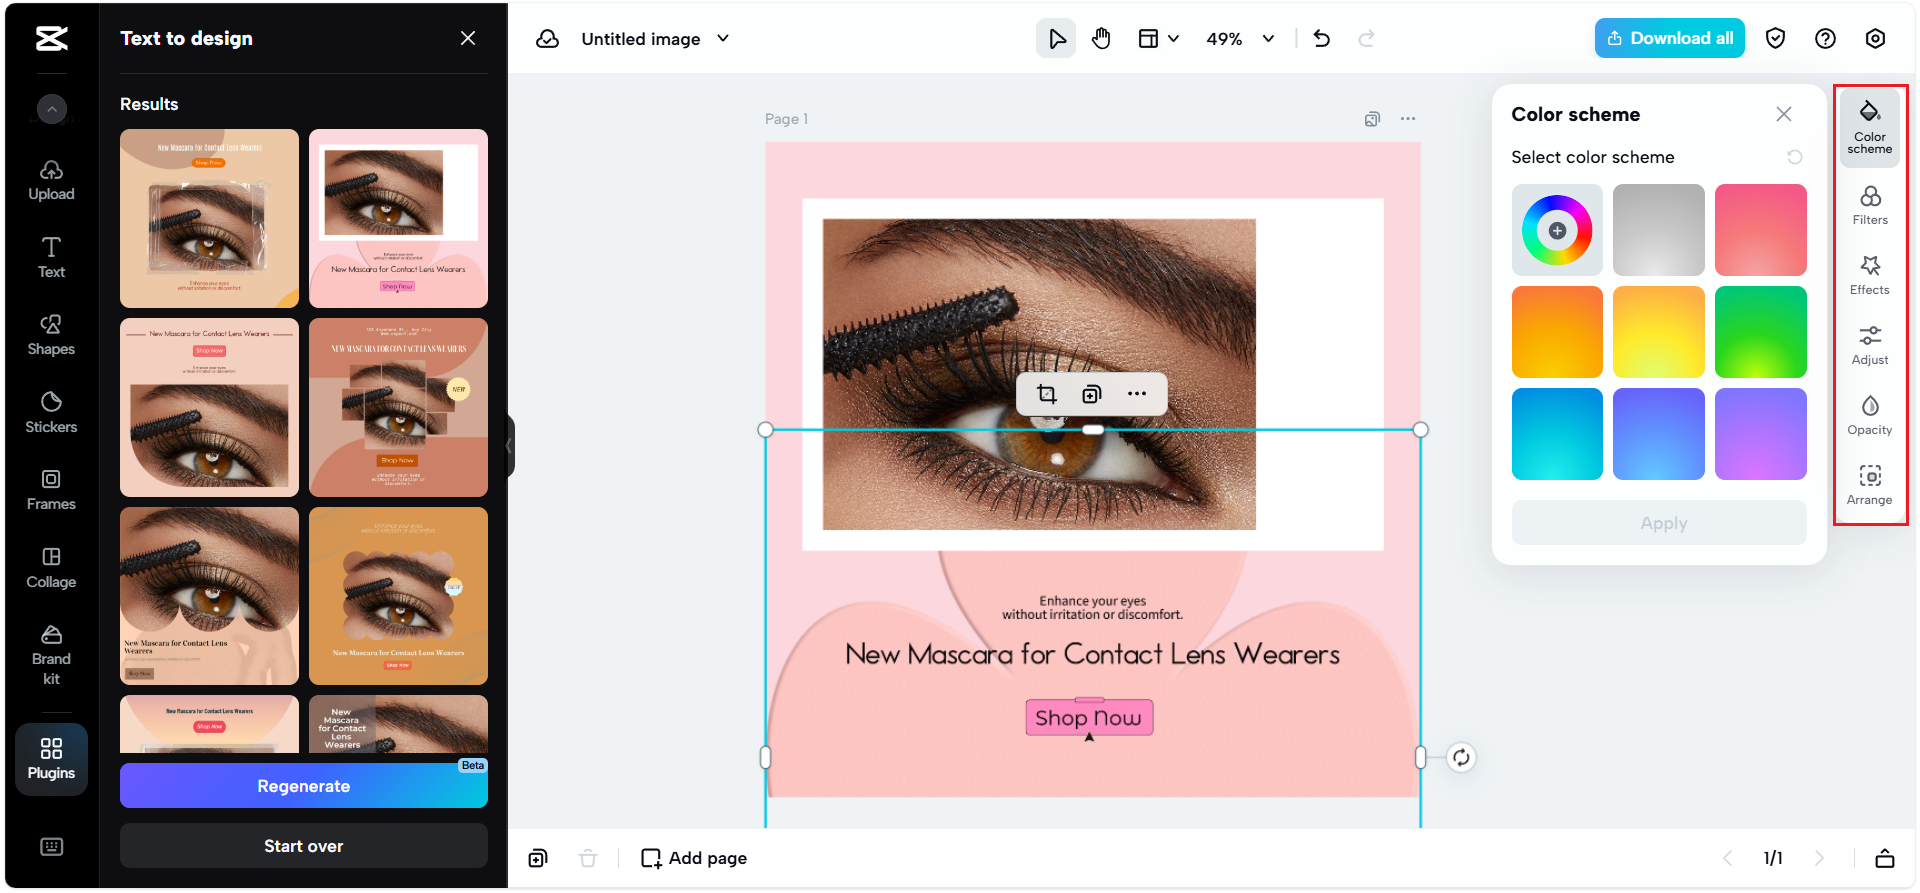Viewport: 1920px width, 893px height.
Task: Click the Regenerate button
Action: [x=304, y=786]
